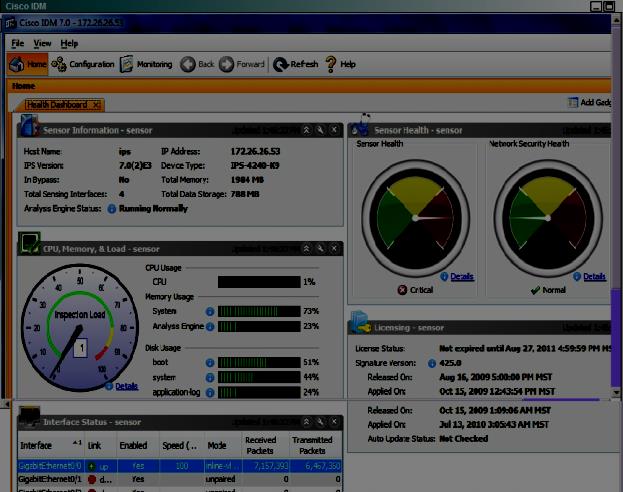Click info icon beside boot disk usage
The width and height of the screenshot is (623, 492).
(210, 362)
